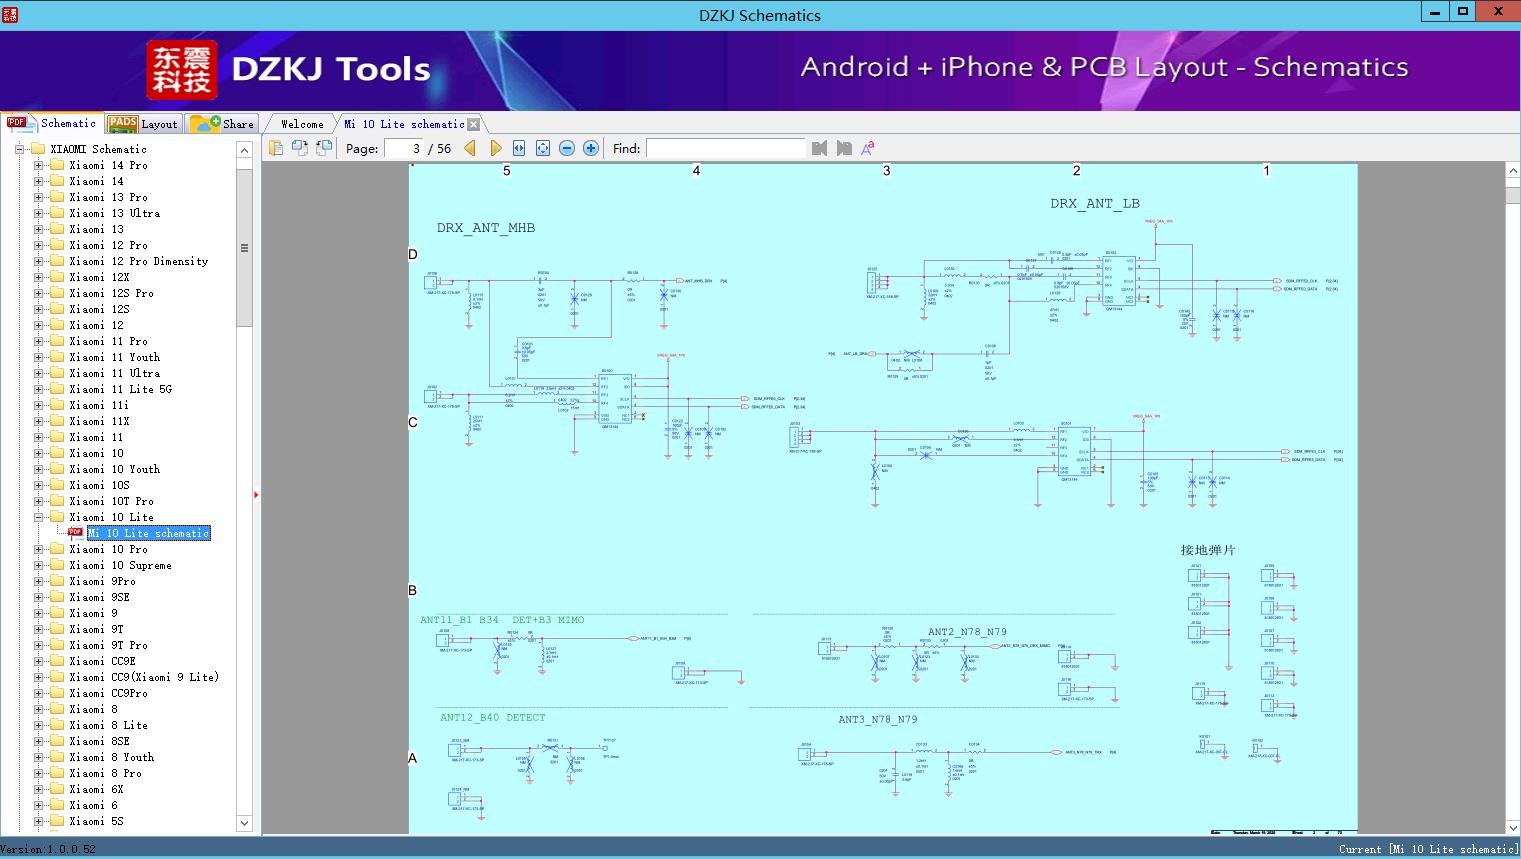
Task: Click the schematic viewer scroll down arrow
Action: [1513, 827]
